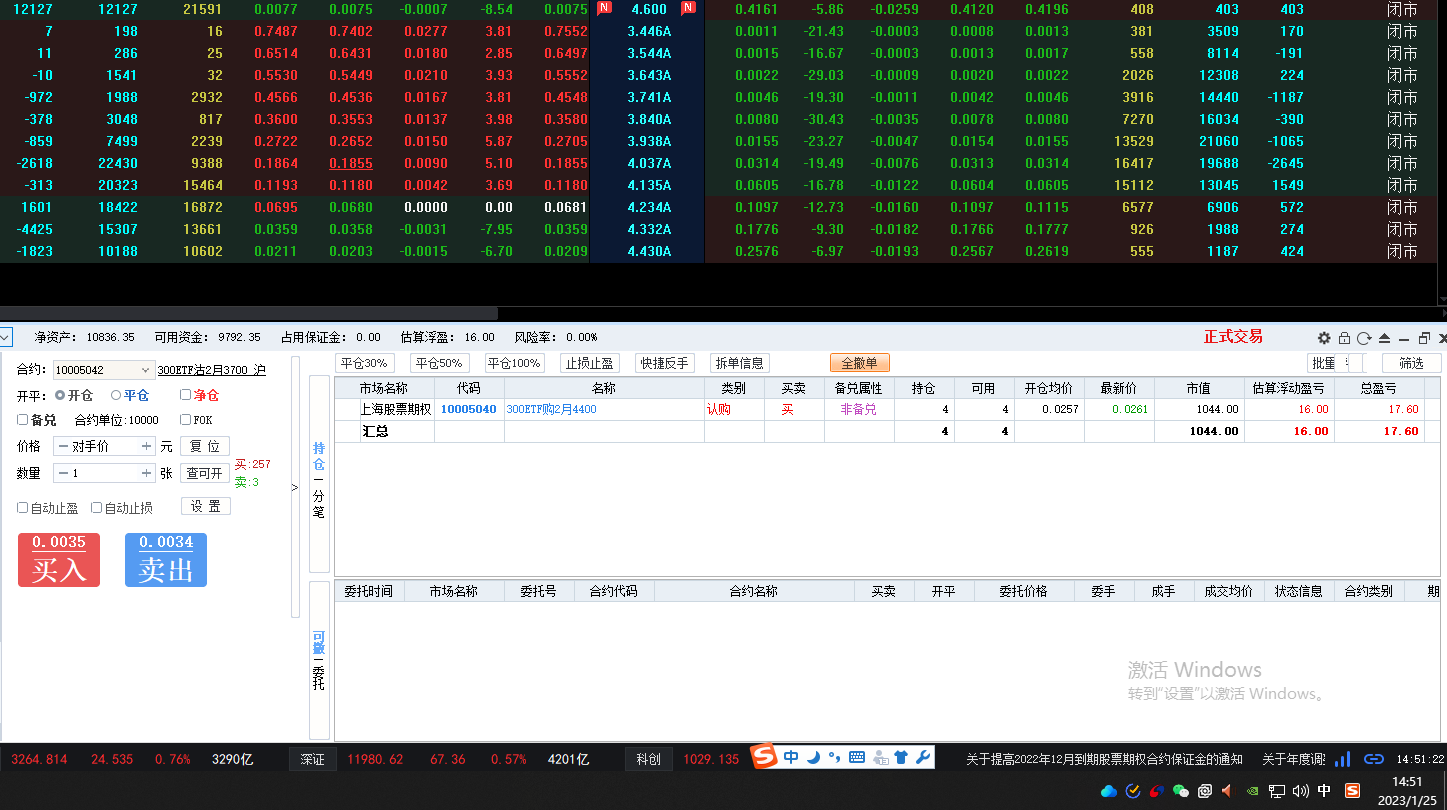1447x810 pixels.
Task: Open the checkmark clock tray icon
Action: [1133, 791]
